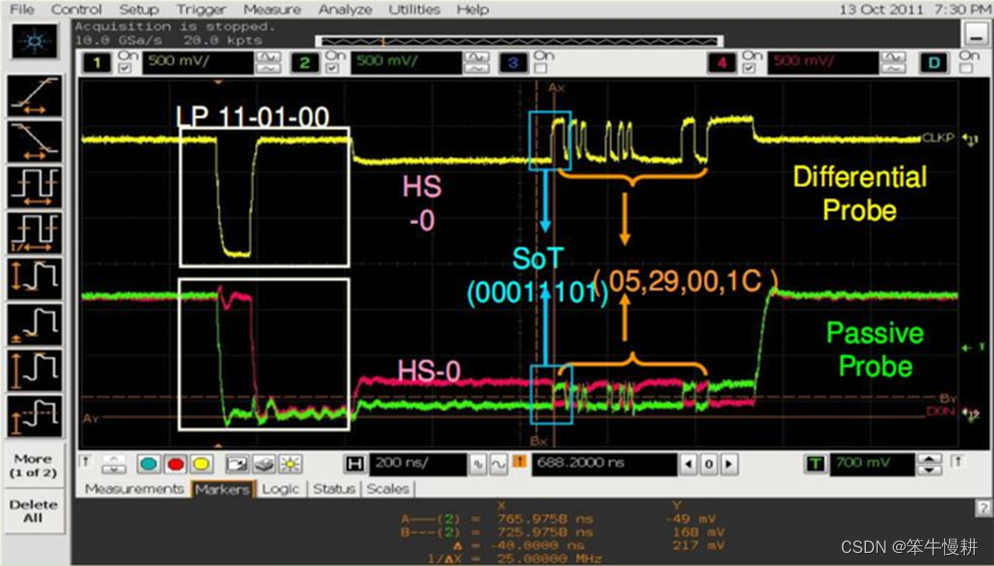The width and height of the screenshot is (994, 566).
Task: Select the minimum voltage measurement icon
Action: point(35,324)
